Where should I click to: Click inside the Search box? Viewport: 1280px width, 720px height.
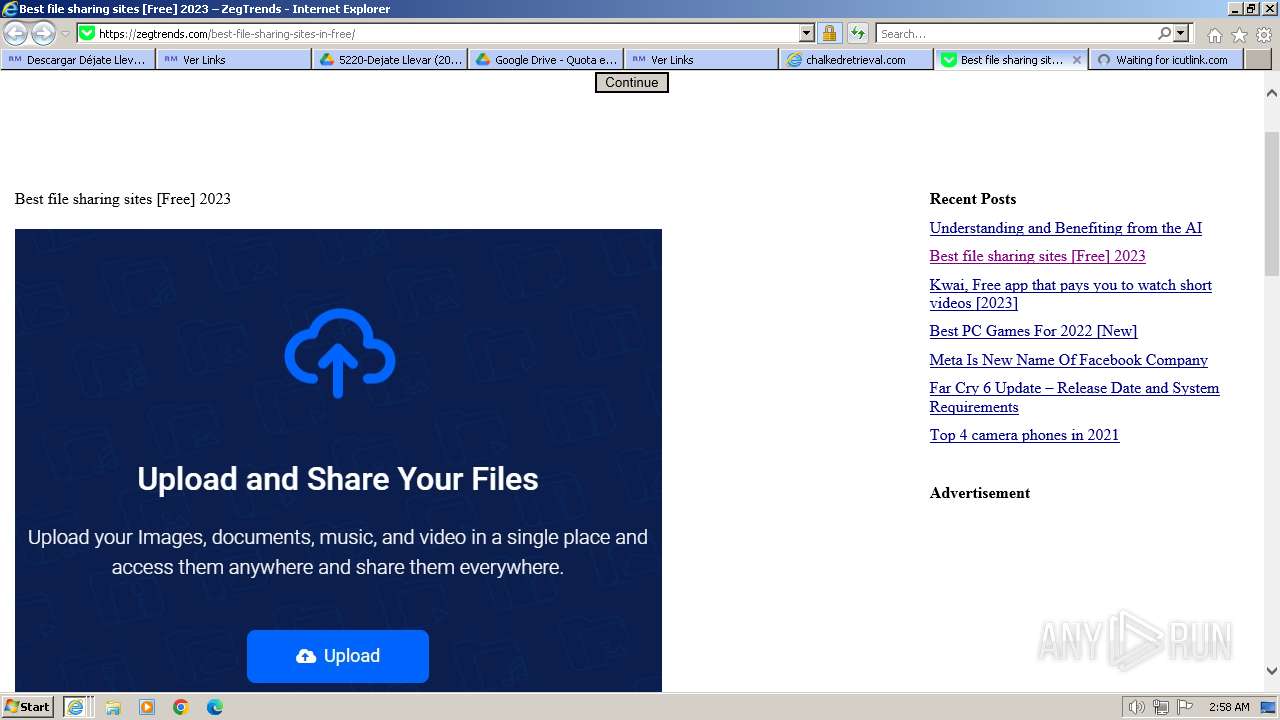[1016, 33]
